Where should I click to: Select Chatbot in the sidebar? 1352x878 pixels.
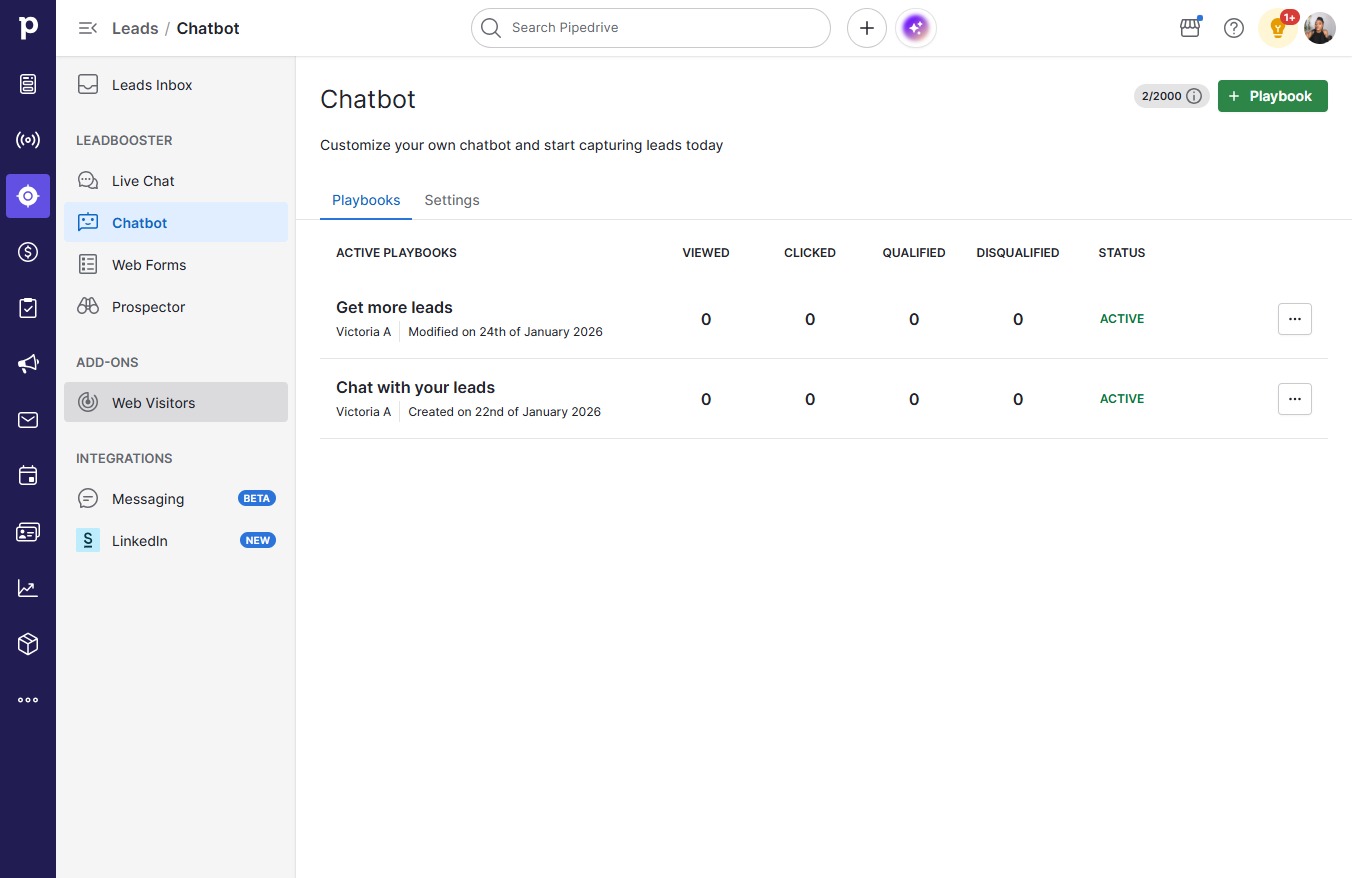click(x=176, y=223)
